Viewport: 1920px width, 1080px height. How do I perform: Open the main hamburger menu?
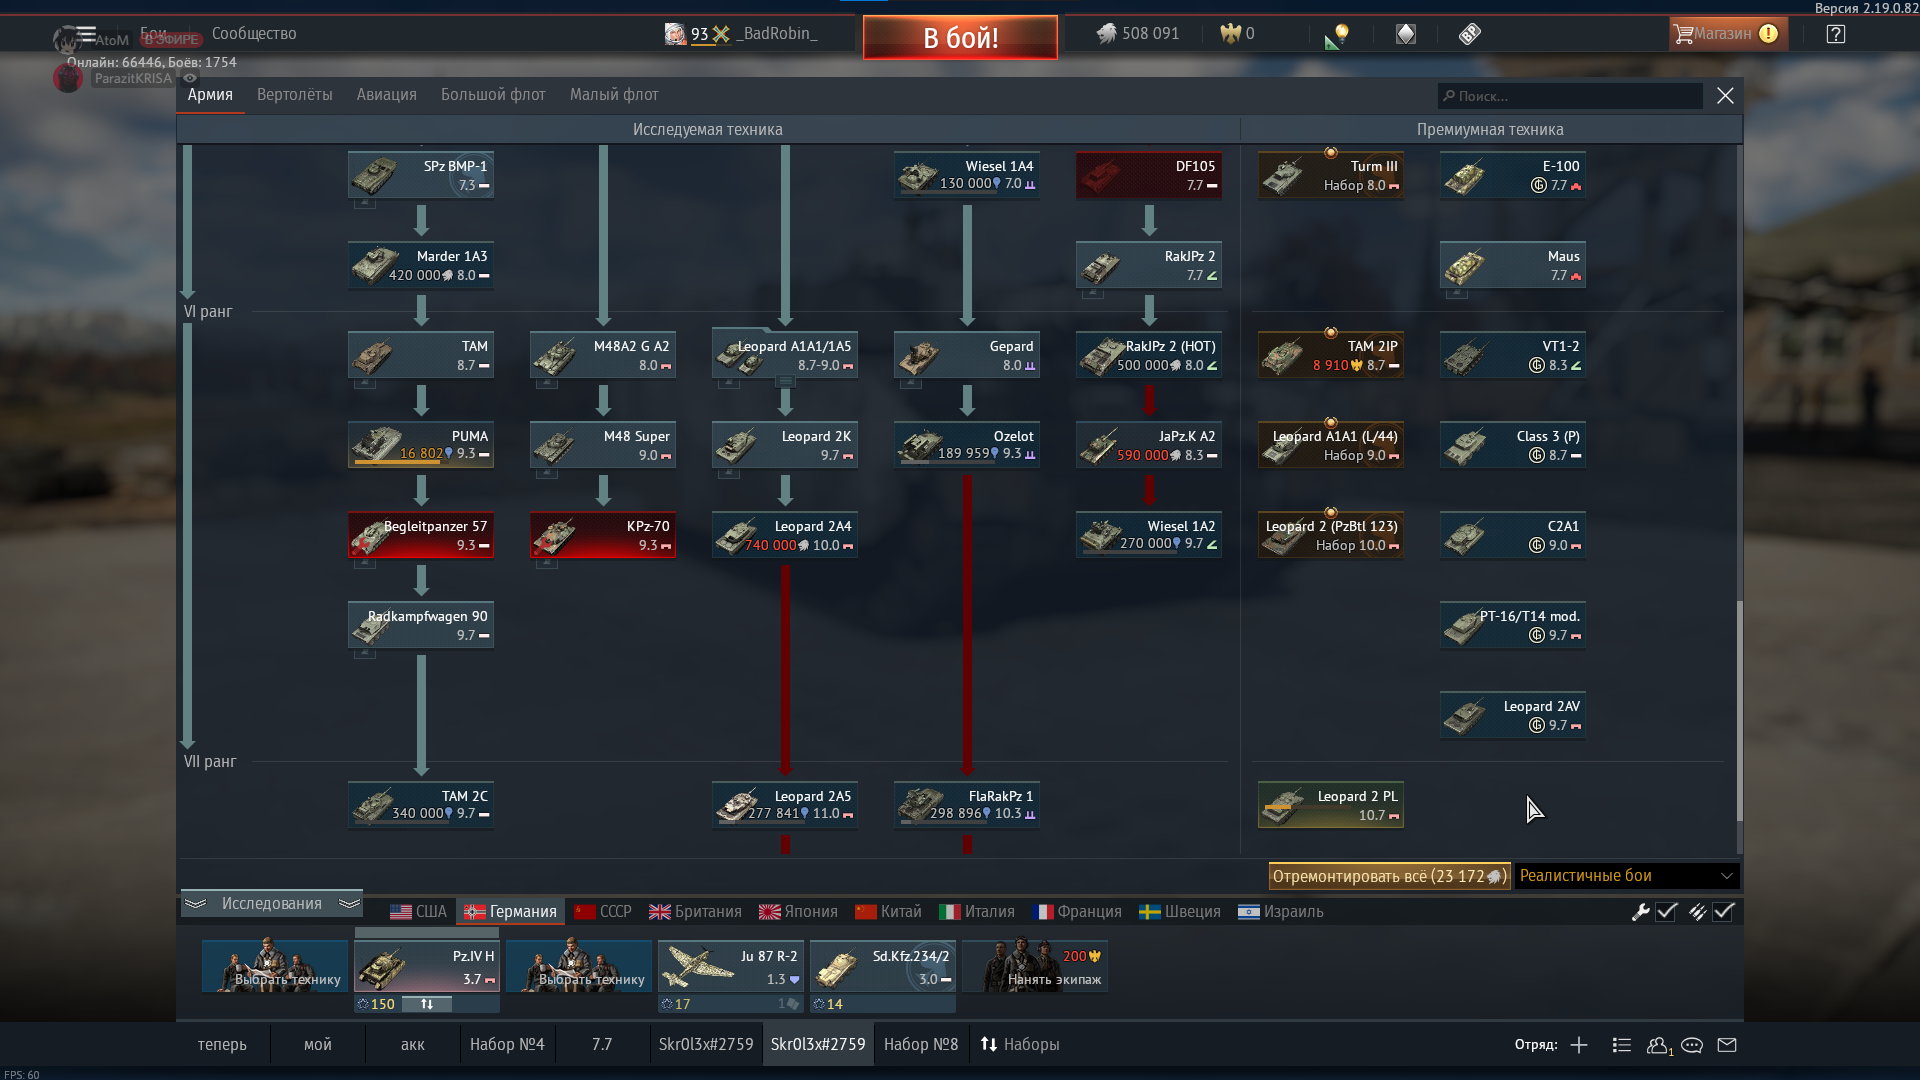point(86,33)
